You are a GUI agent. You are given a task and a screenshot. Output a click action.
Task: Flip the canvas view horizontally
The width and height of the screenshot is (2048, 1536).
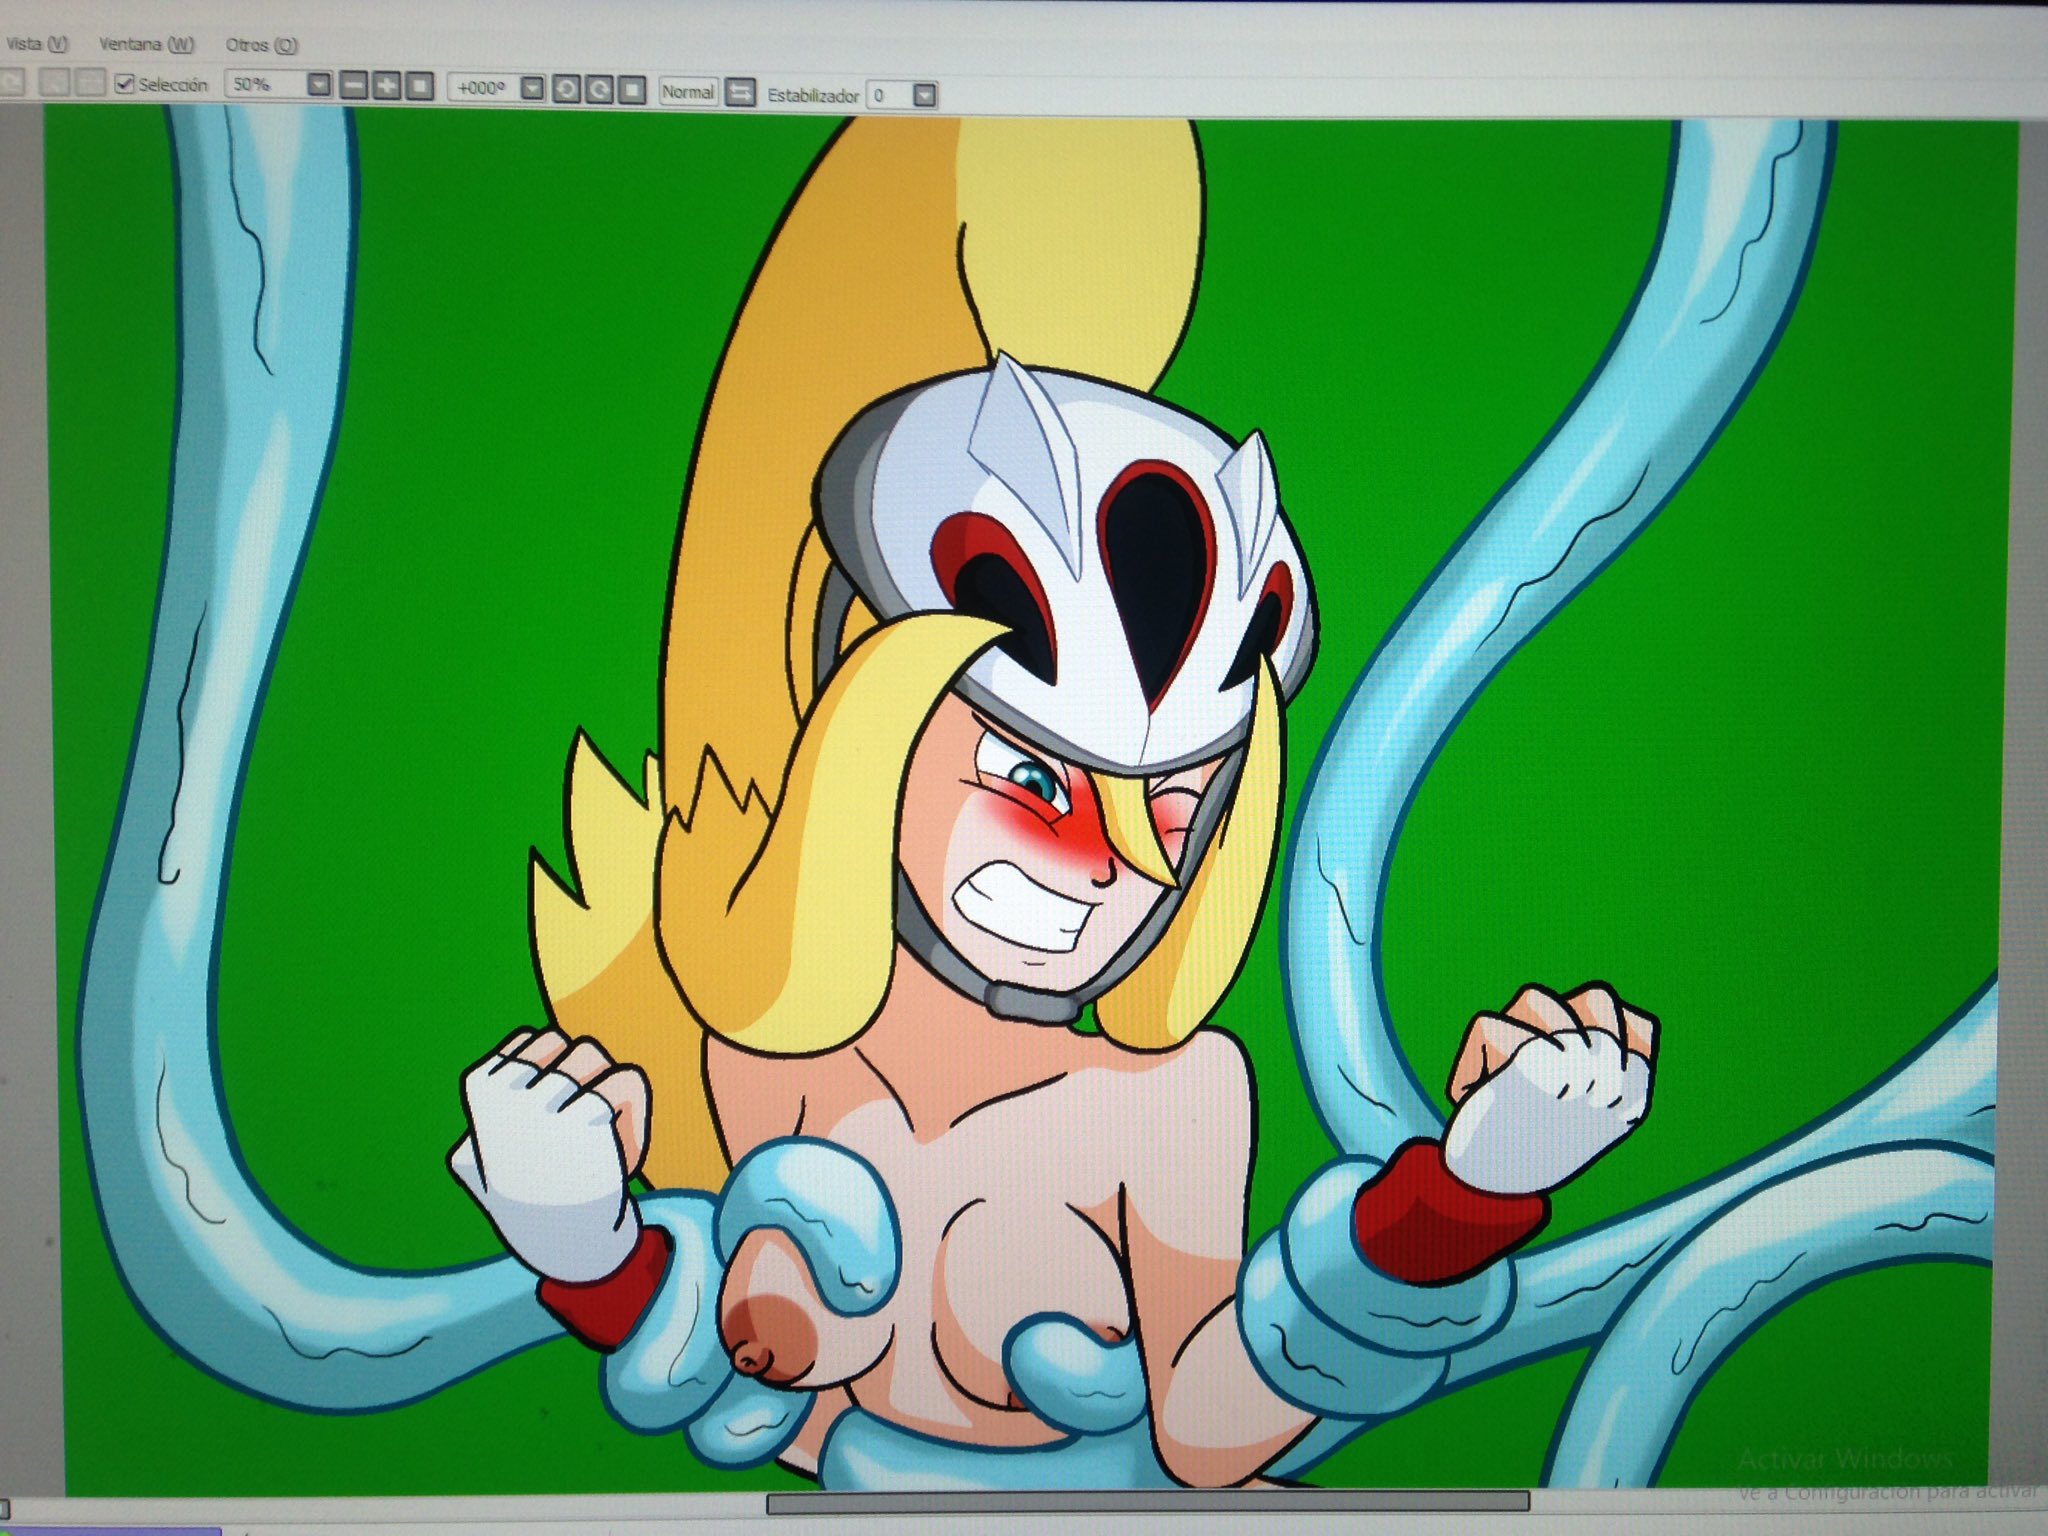click(x=740, y=93)
